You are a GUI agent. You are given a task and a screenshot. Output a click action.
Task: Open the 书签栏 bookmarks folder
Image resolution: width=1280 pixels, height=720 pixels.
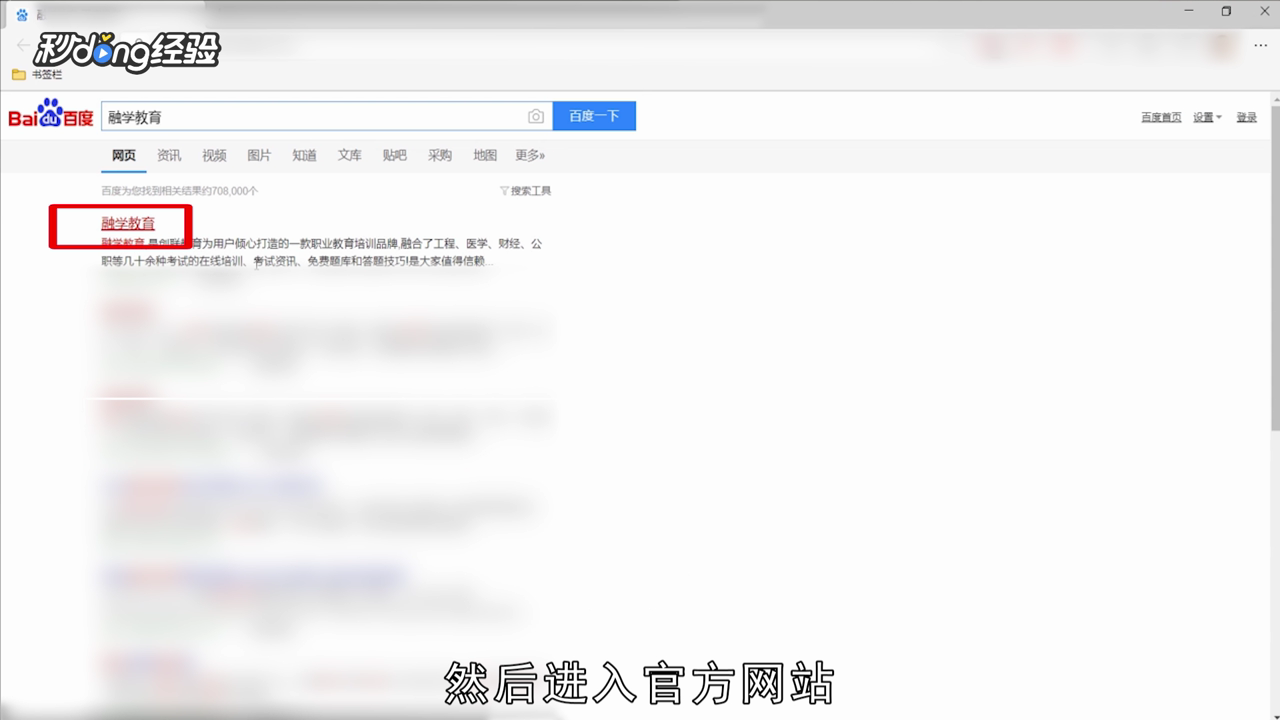37,74
